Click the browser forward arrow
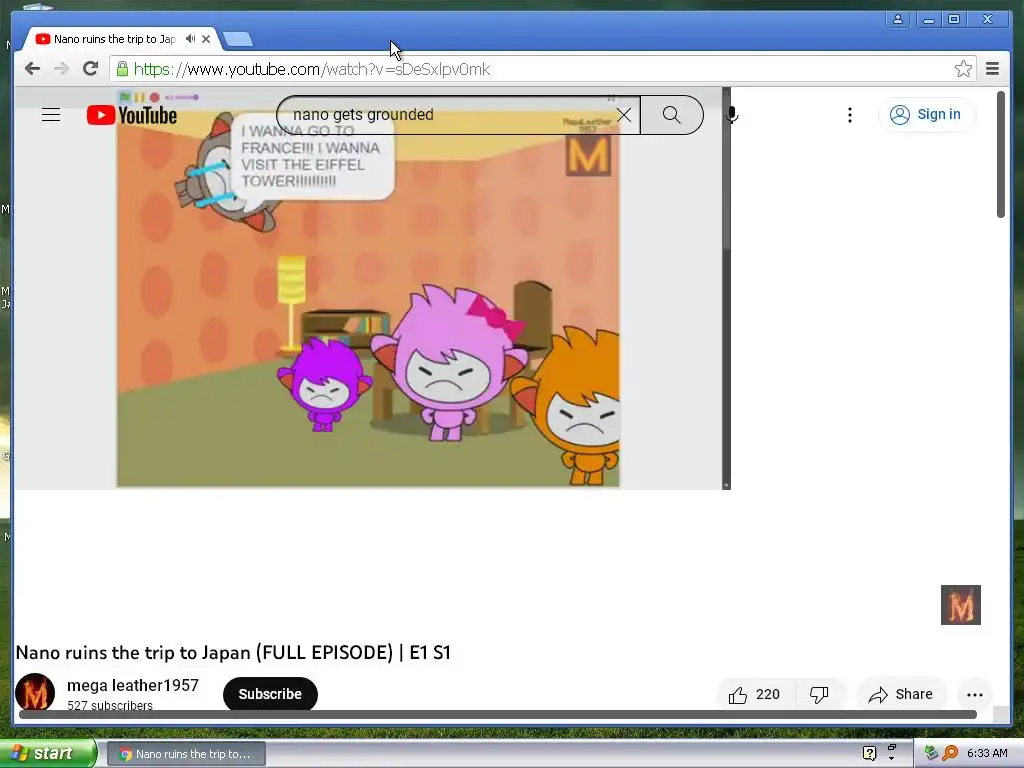Image resolution: width=1024 pixels, height=768 pixels. [x=61, y=69]
